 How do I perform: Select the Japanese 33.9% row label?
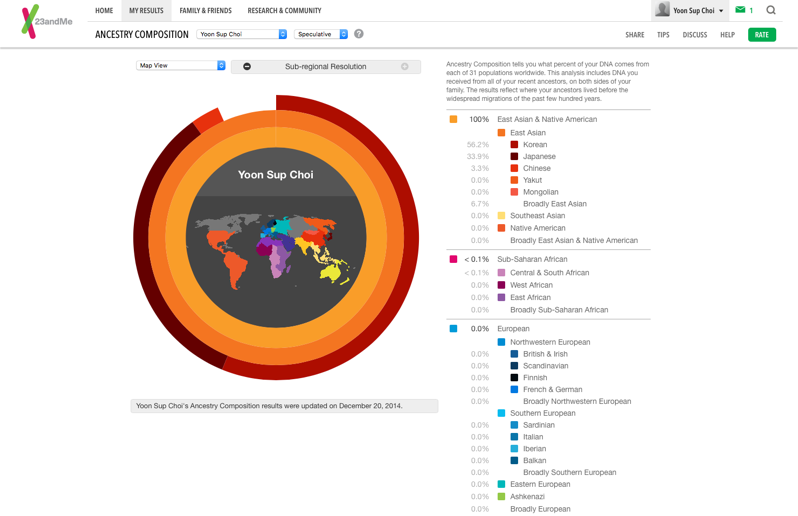pos(539,156)
